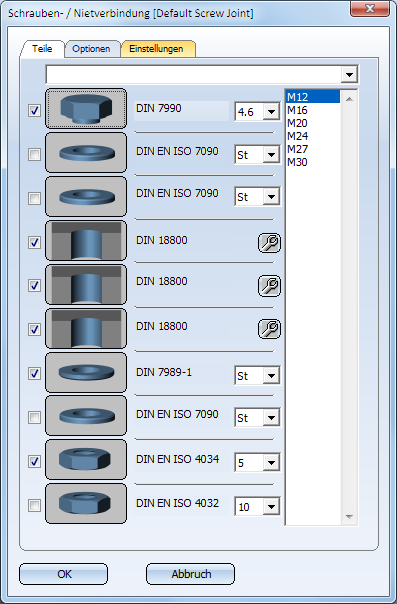Click washer image below the first washer row
Viewport: 397px width, 604px height.
coord(86,196)
